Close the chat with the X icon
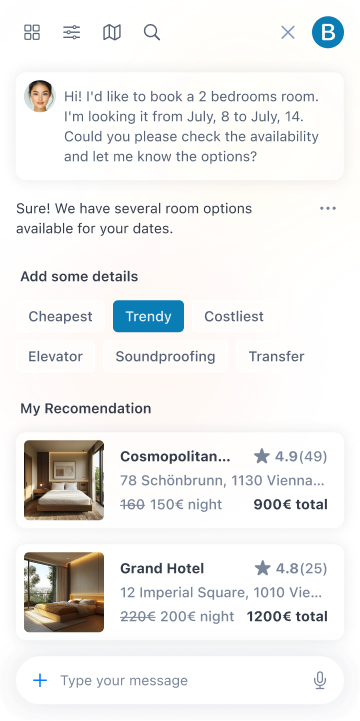Viewport: 360px width, 721px height. 288,33
